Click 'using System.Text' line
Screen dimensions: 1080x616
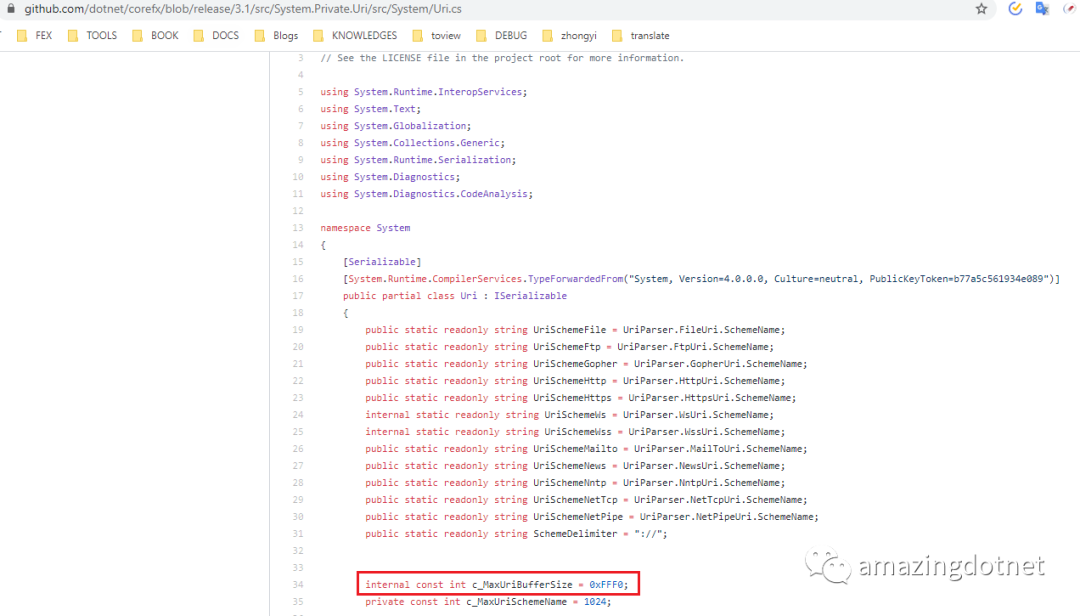(x=371, y=109)
